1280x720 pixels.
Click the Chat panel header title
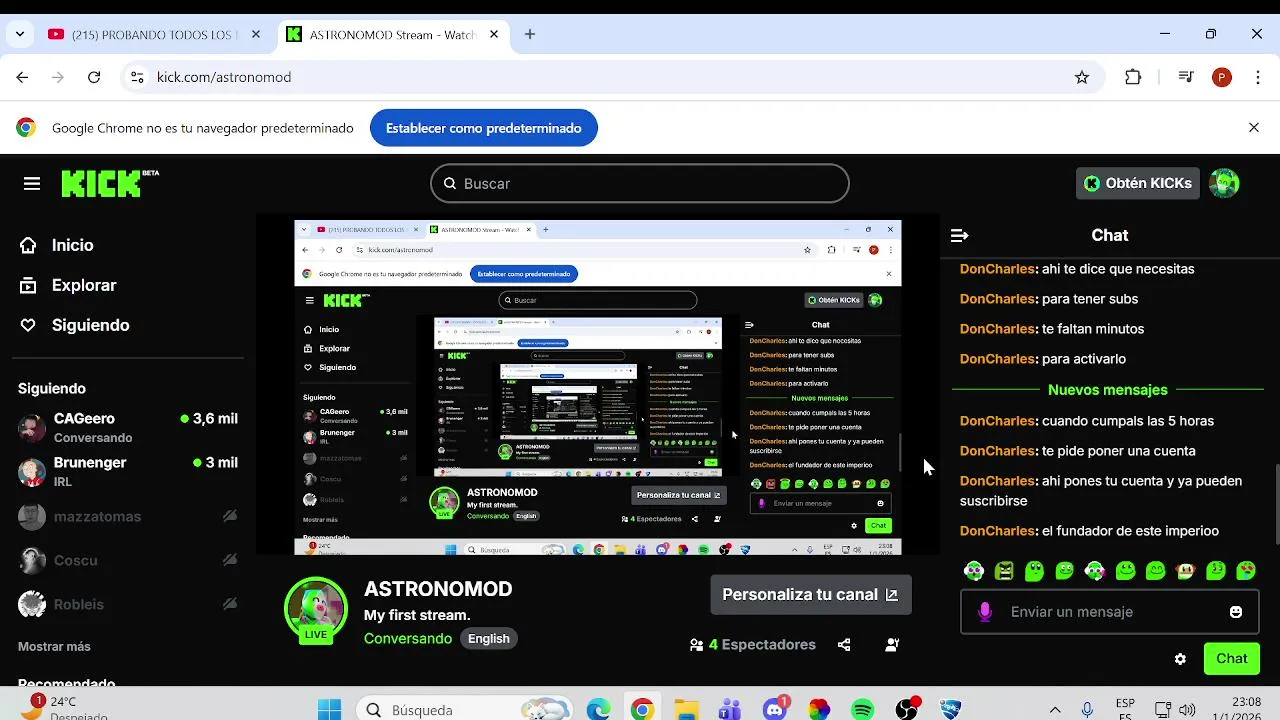(x=1110, y=235)
